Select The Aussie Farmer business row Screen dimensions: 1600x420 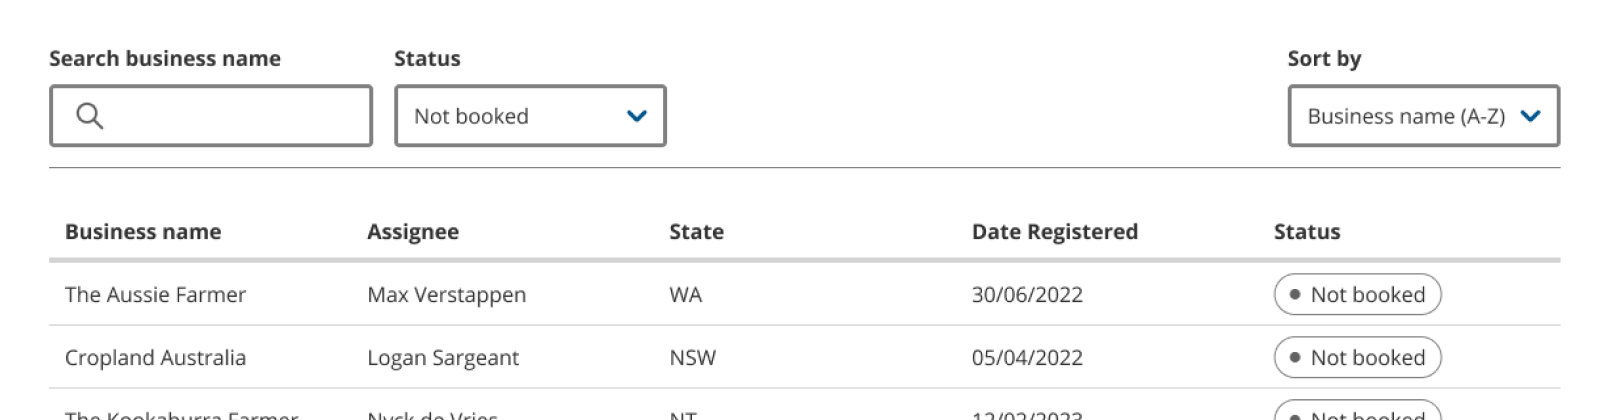tap(155, 295)
